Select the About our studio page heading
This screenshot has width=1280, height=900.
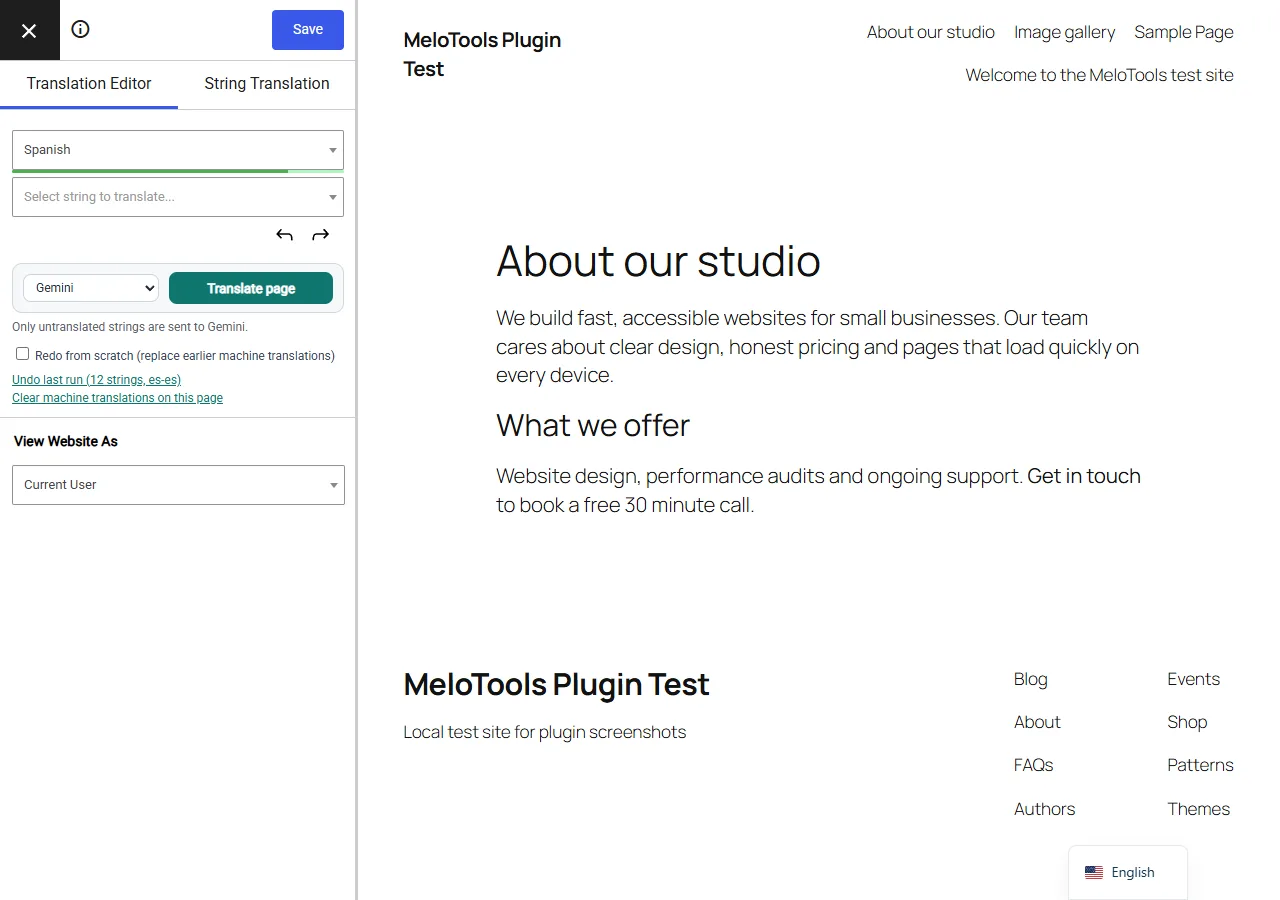click(x=658, y=261)
